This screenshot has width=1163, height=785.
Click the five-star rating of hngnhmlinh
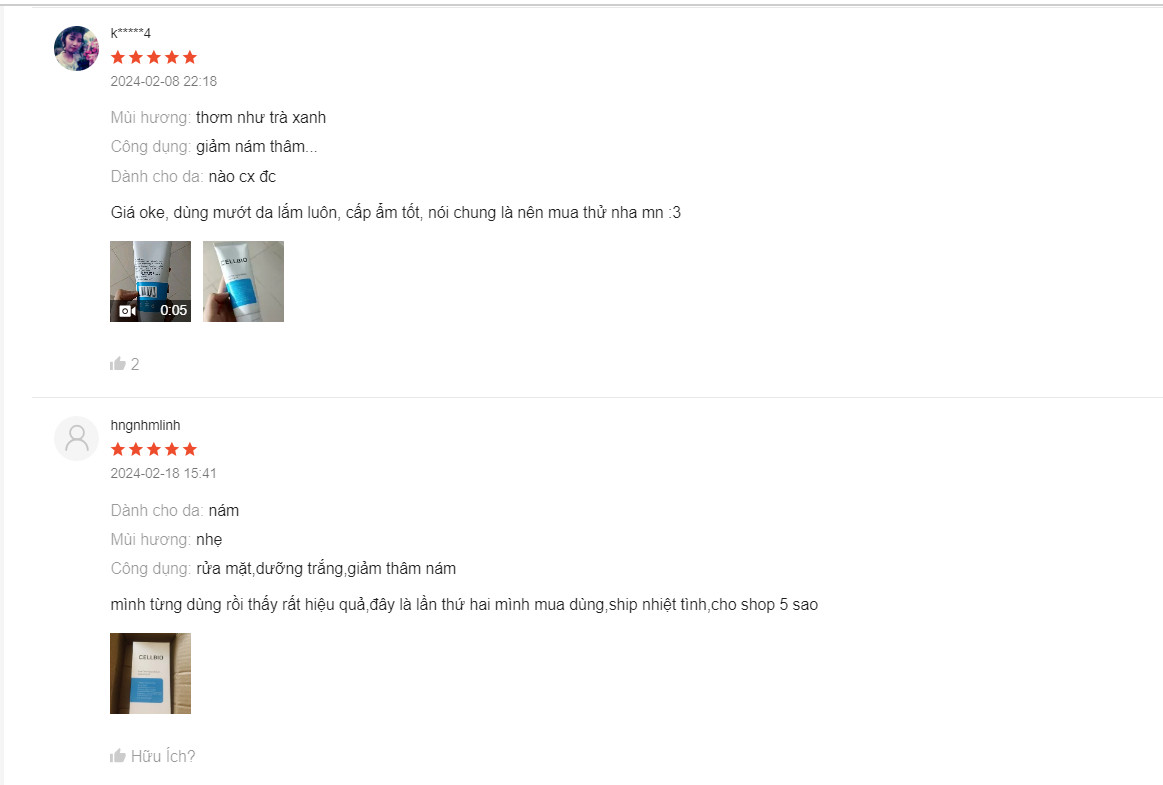pos(154,449)
